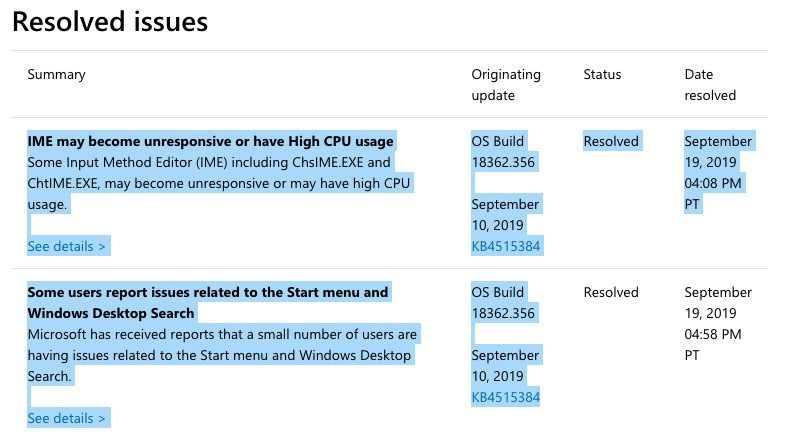Click September 10, 2019 in the IME row
The width and height of the screenshot is (805, 436).
(505, 214)
